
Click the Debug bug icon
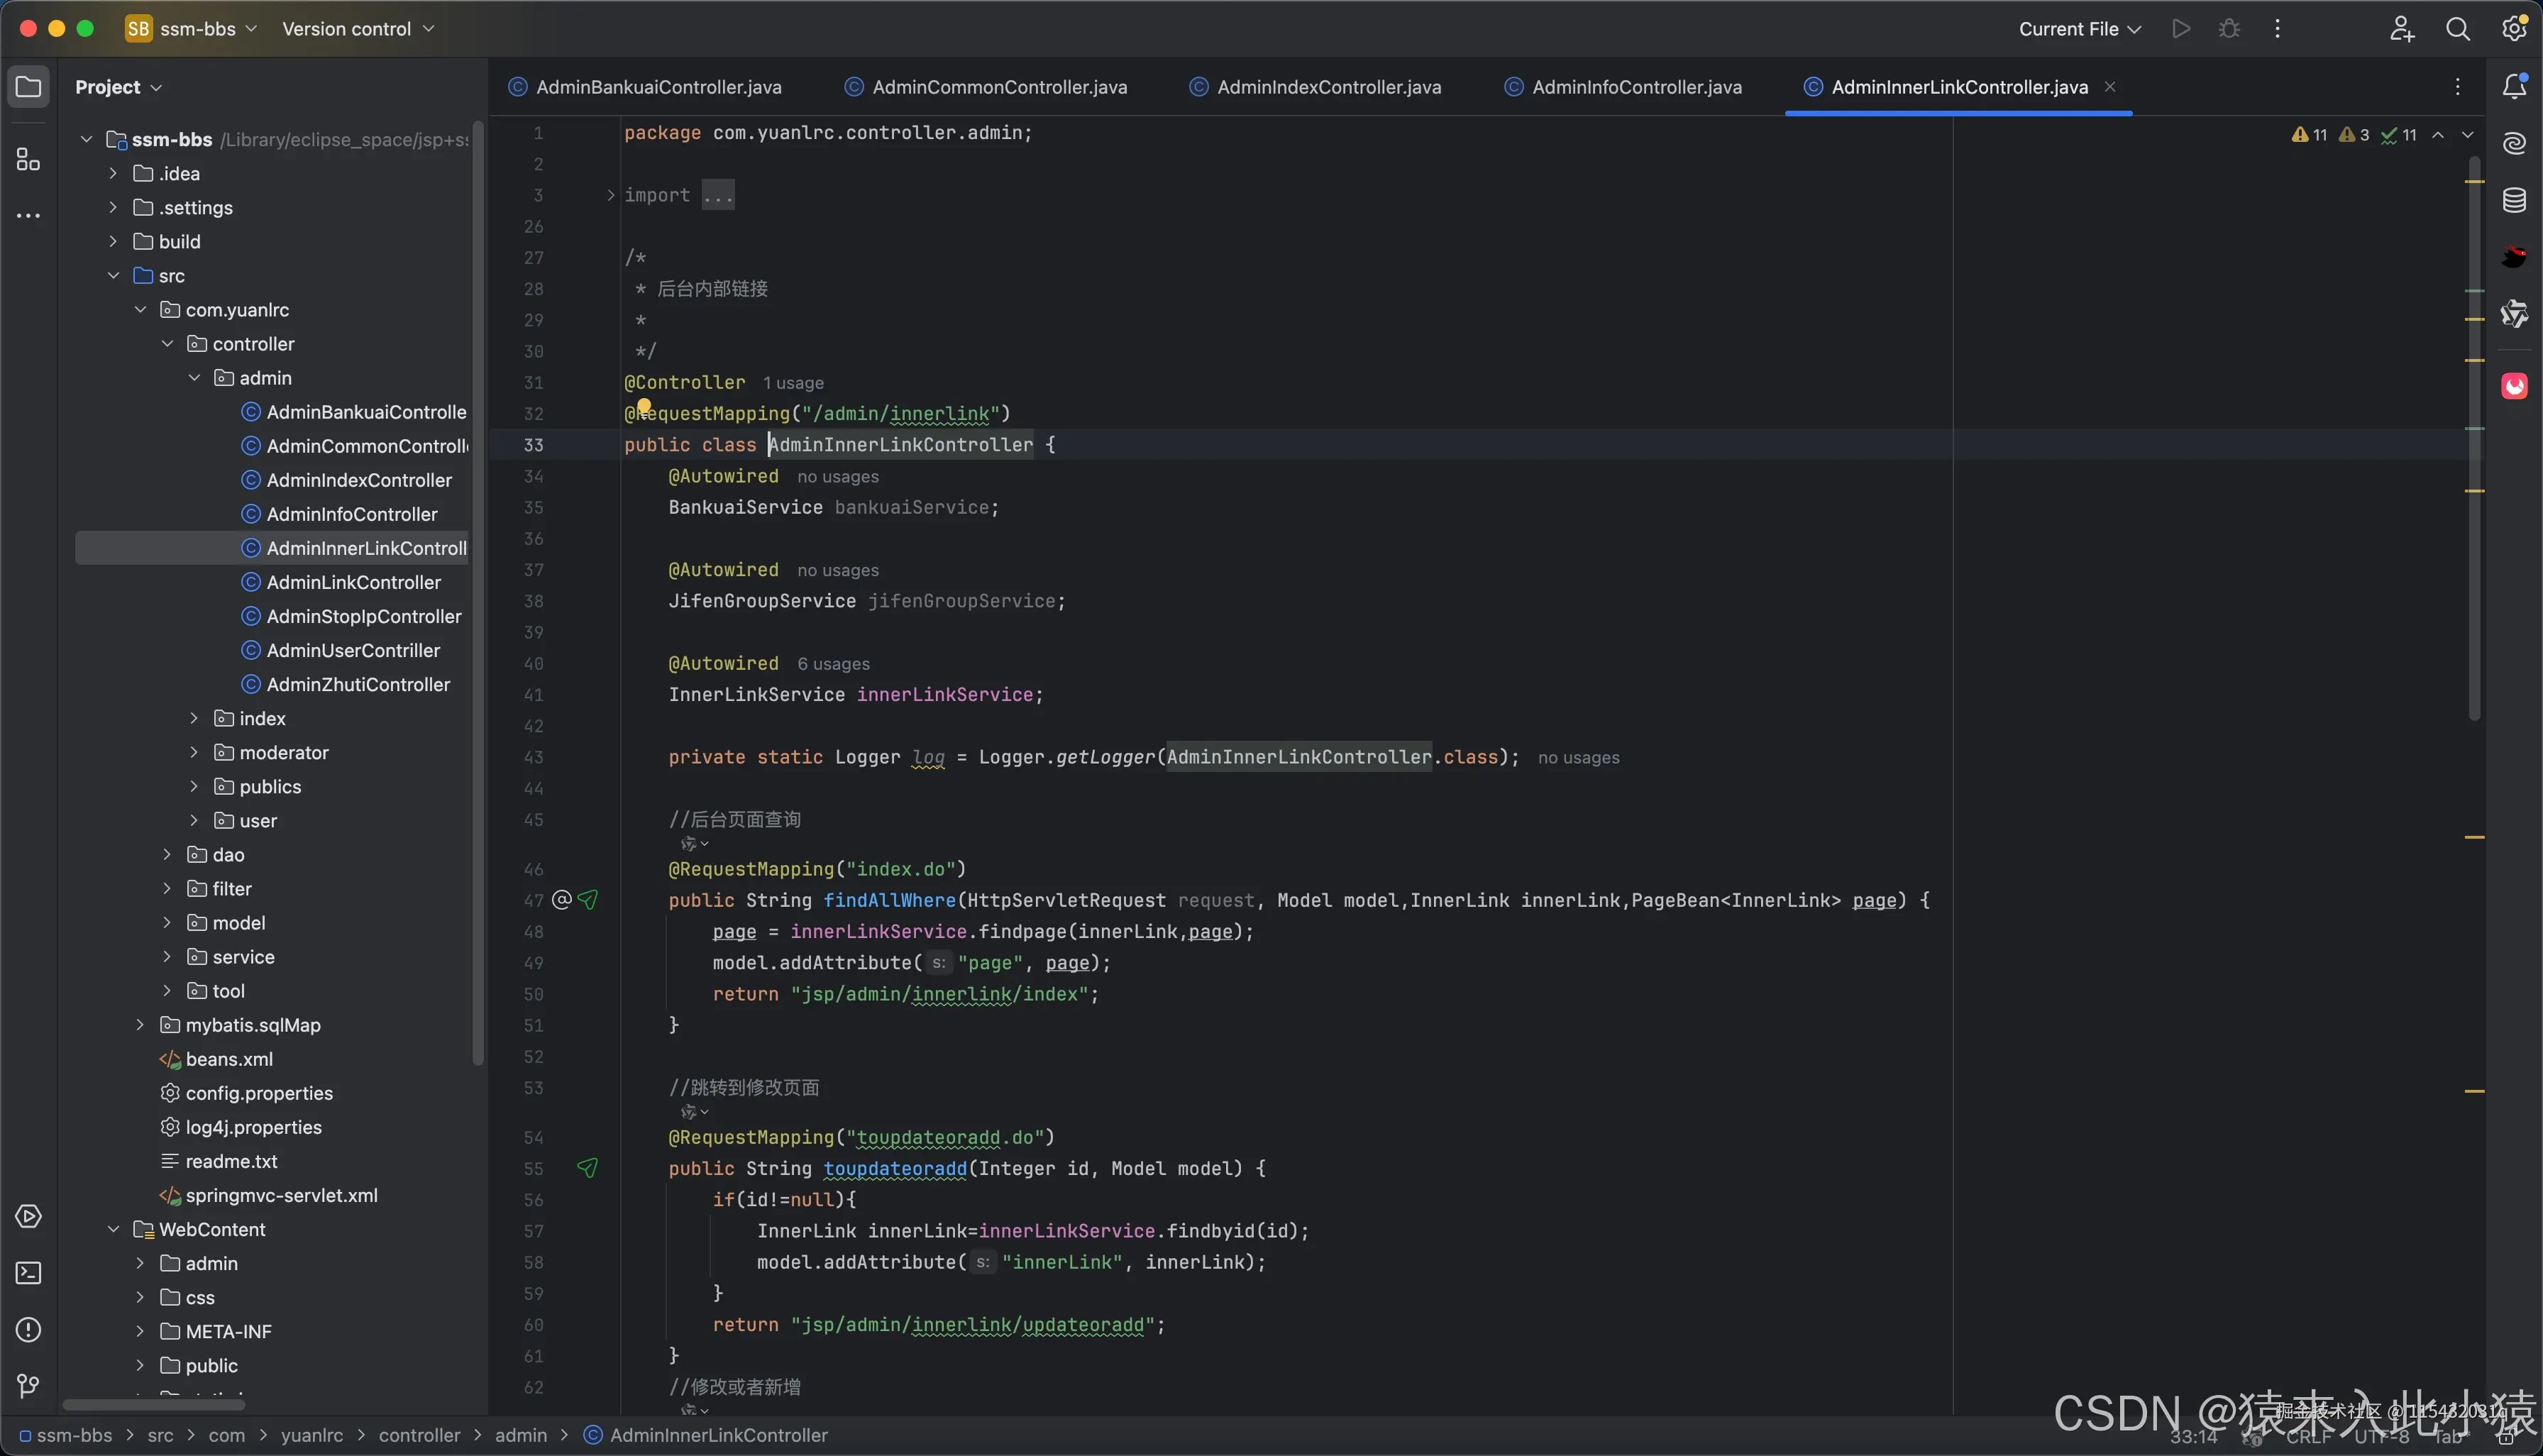[2229, 29]
